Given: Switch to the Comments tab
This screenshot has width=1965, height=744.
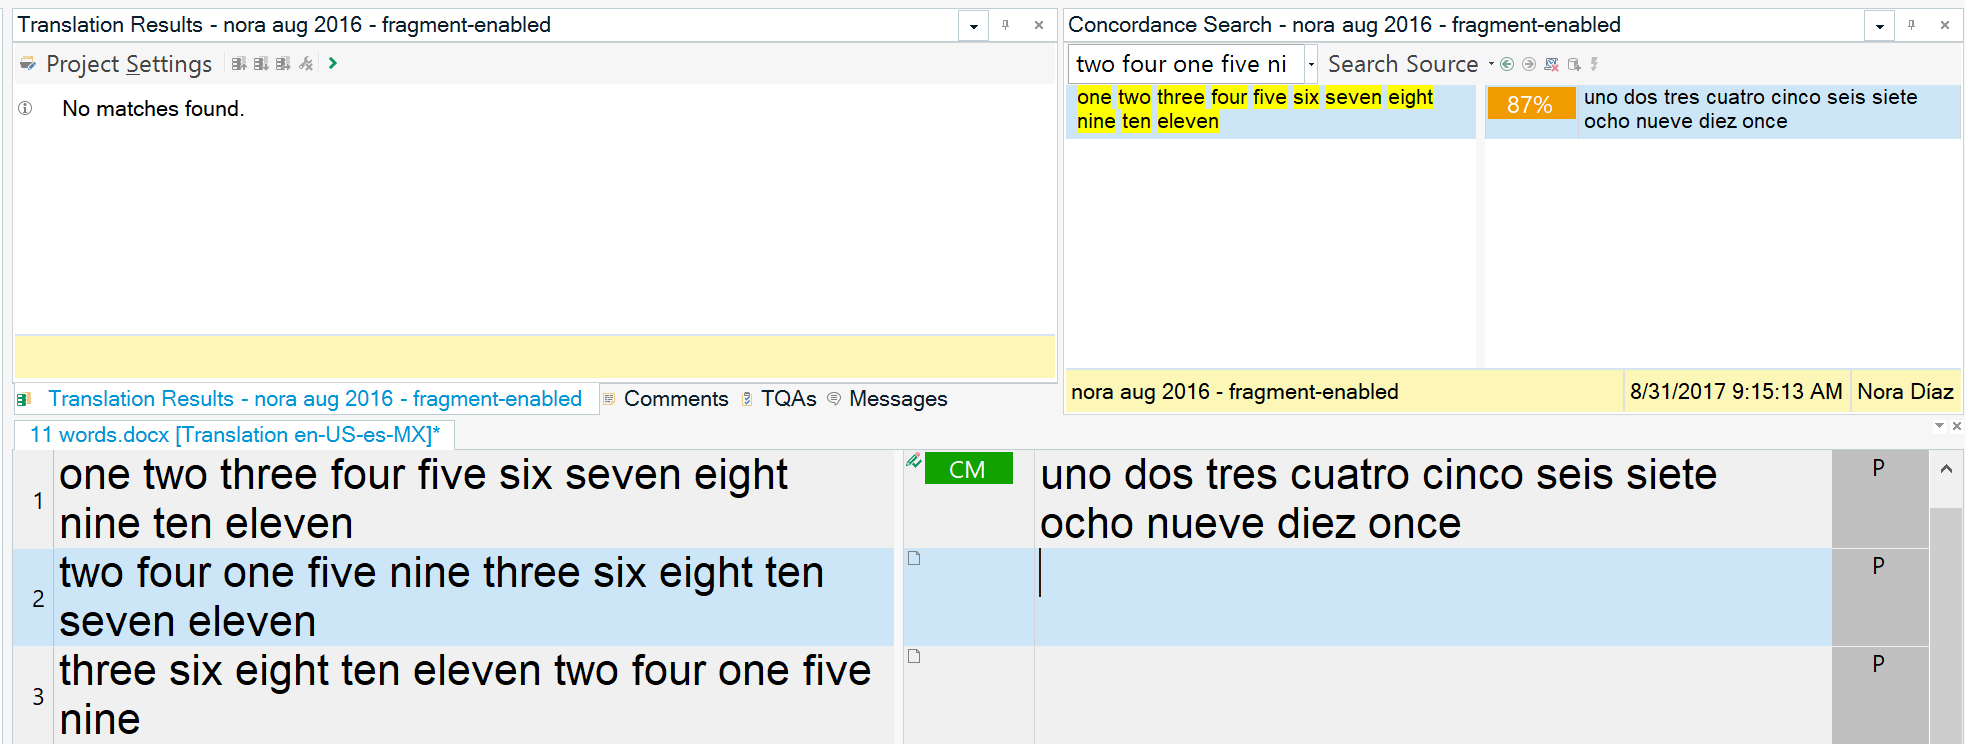Looking at the screenshot, I should point(675,399).
